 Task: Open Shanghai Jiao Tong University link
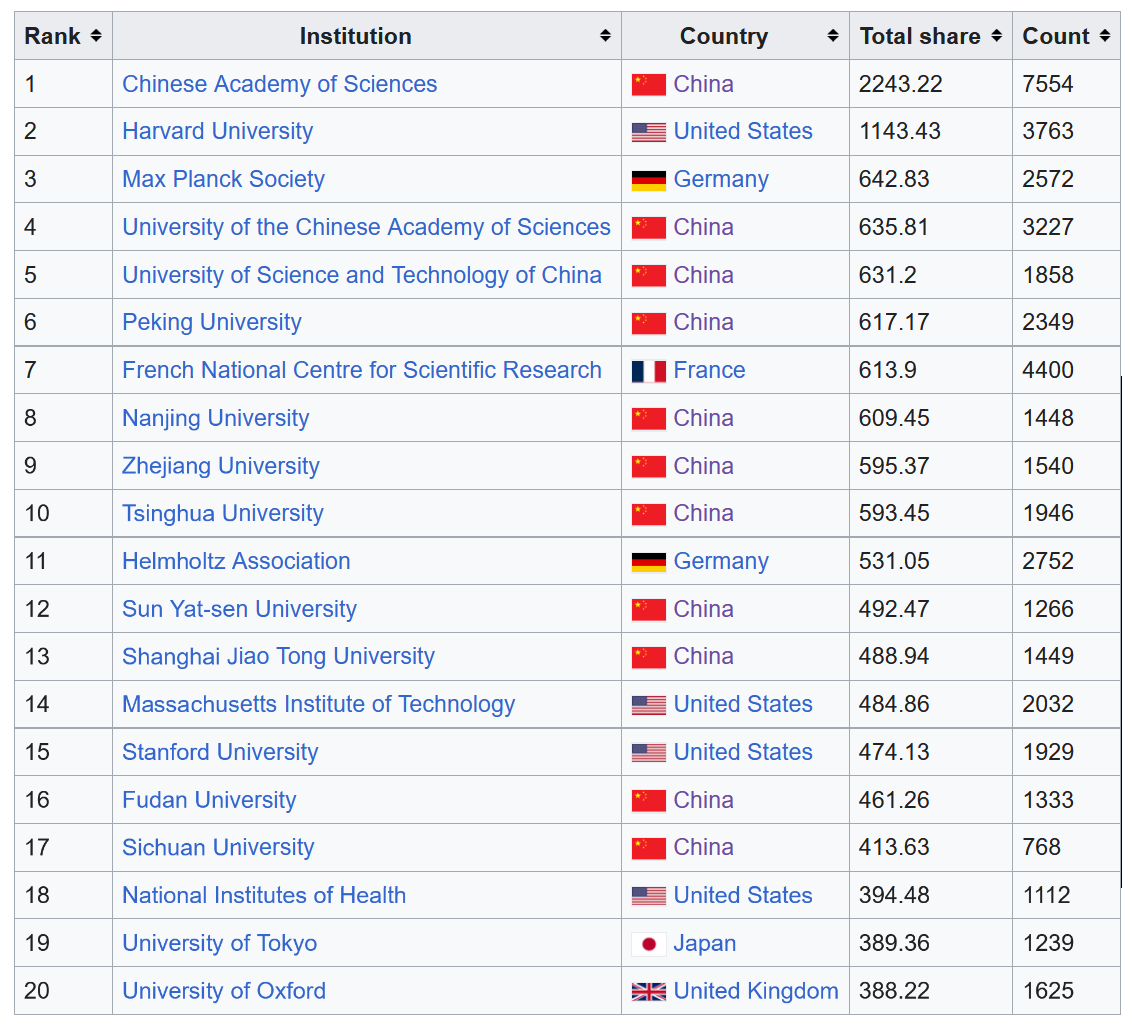[278, 656]
